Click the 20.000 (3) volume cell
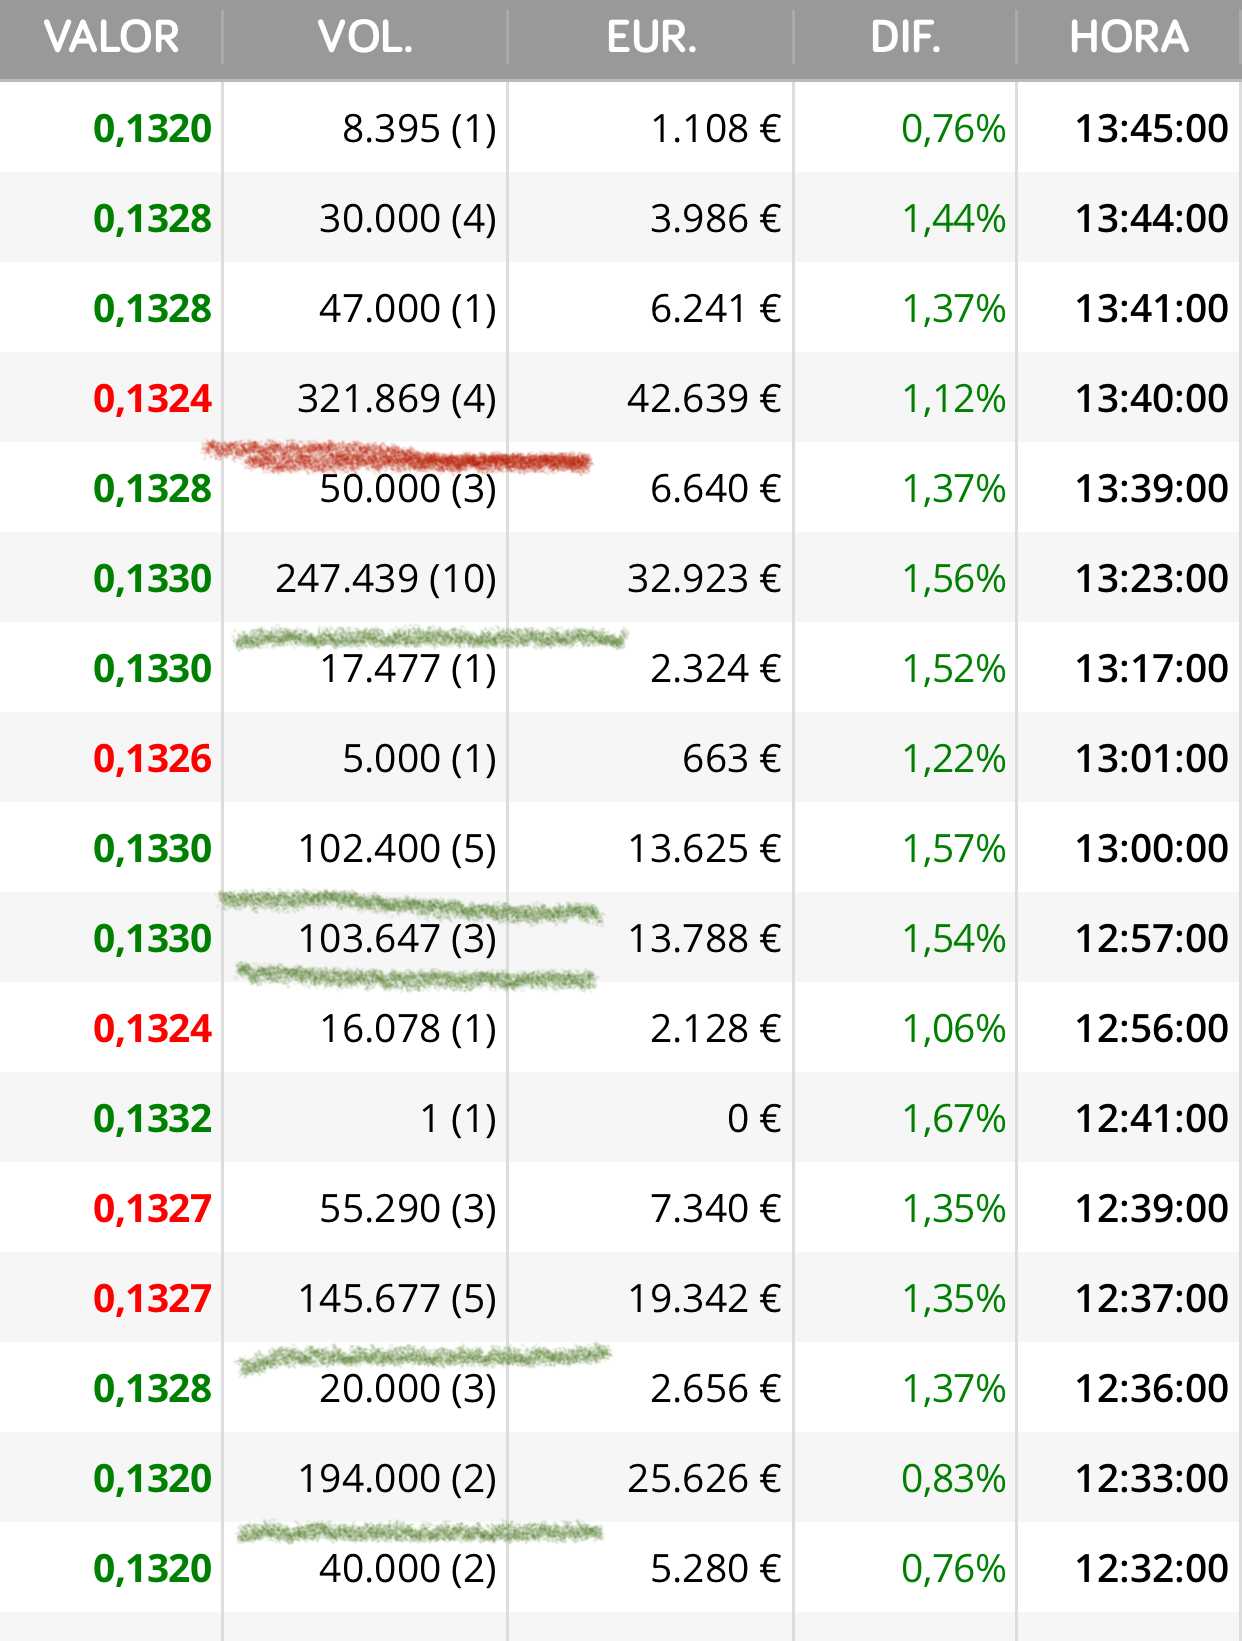 tap(408, 1389)
